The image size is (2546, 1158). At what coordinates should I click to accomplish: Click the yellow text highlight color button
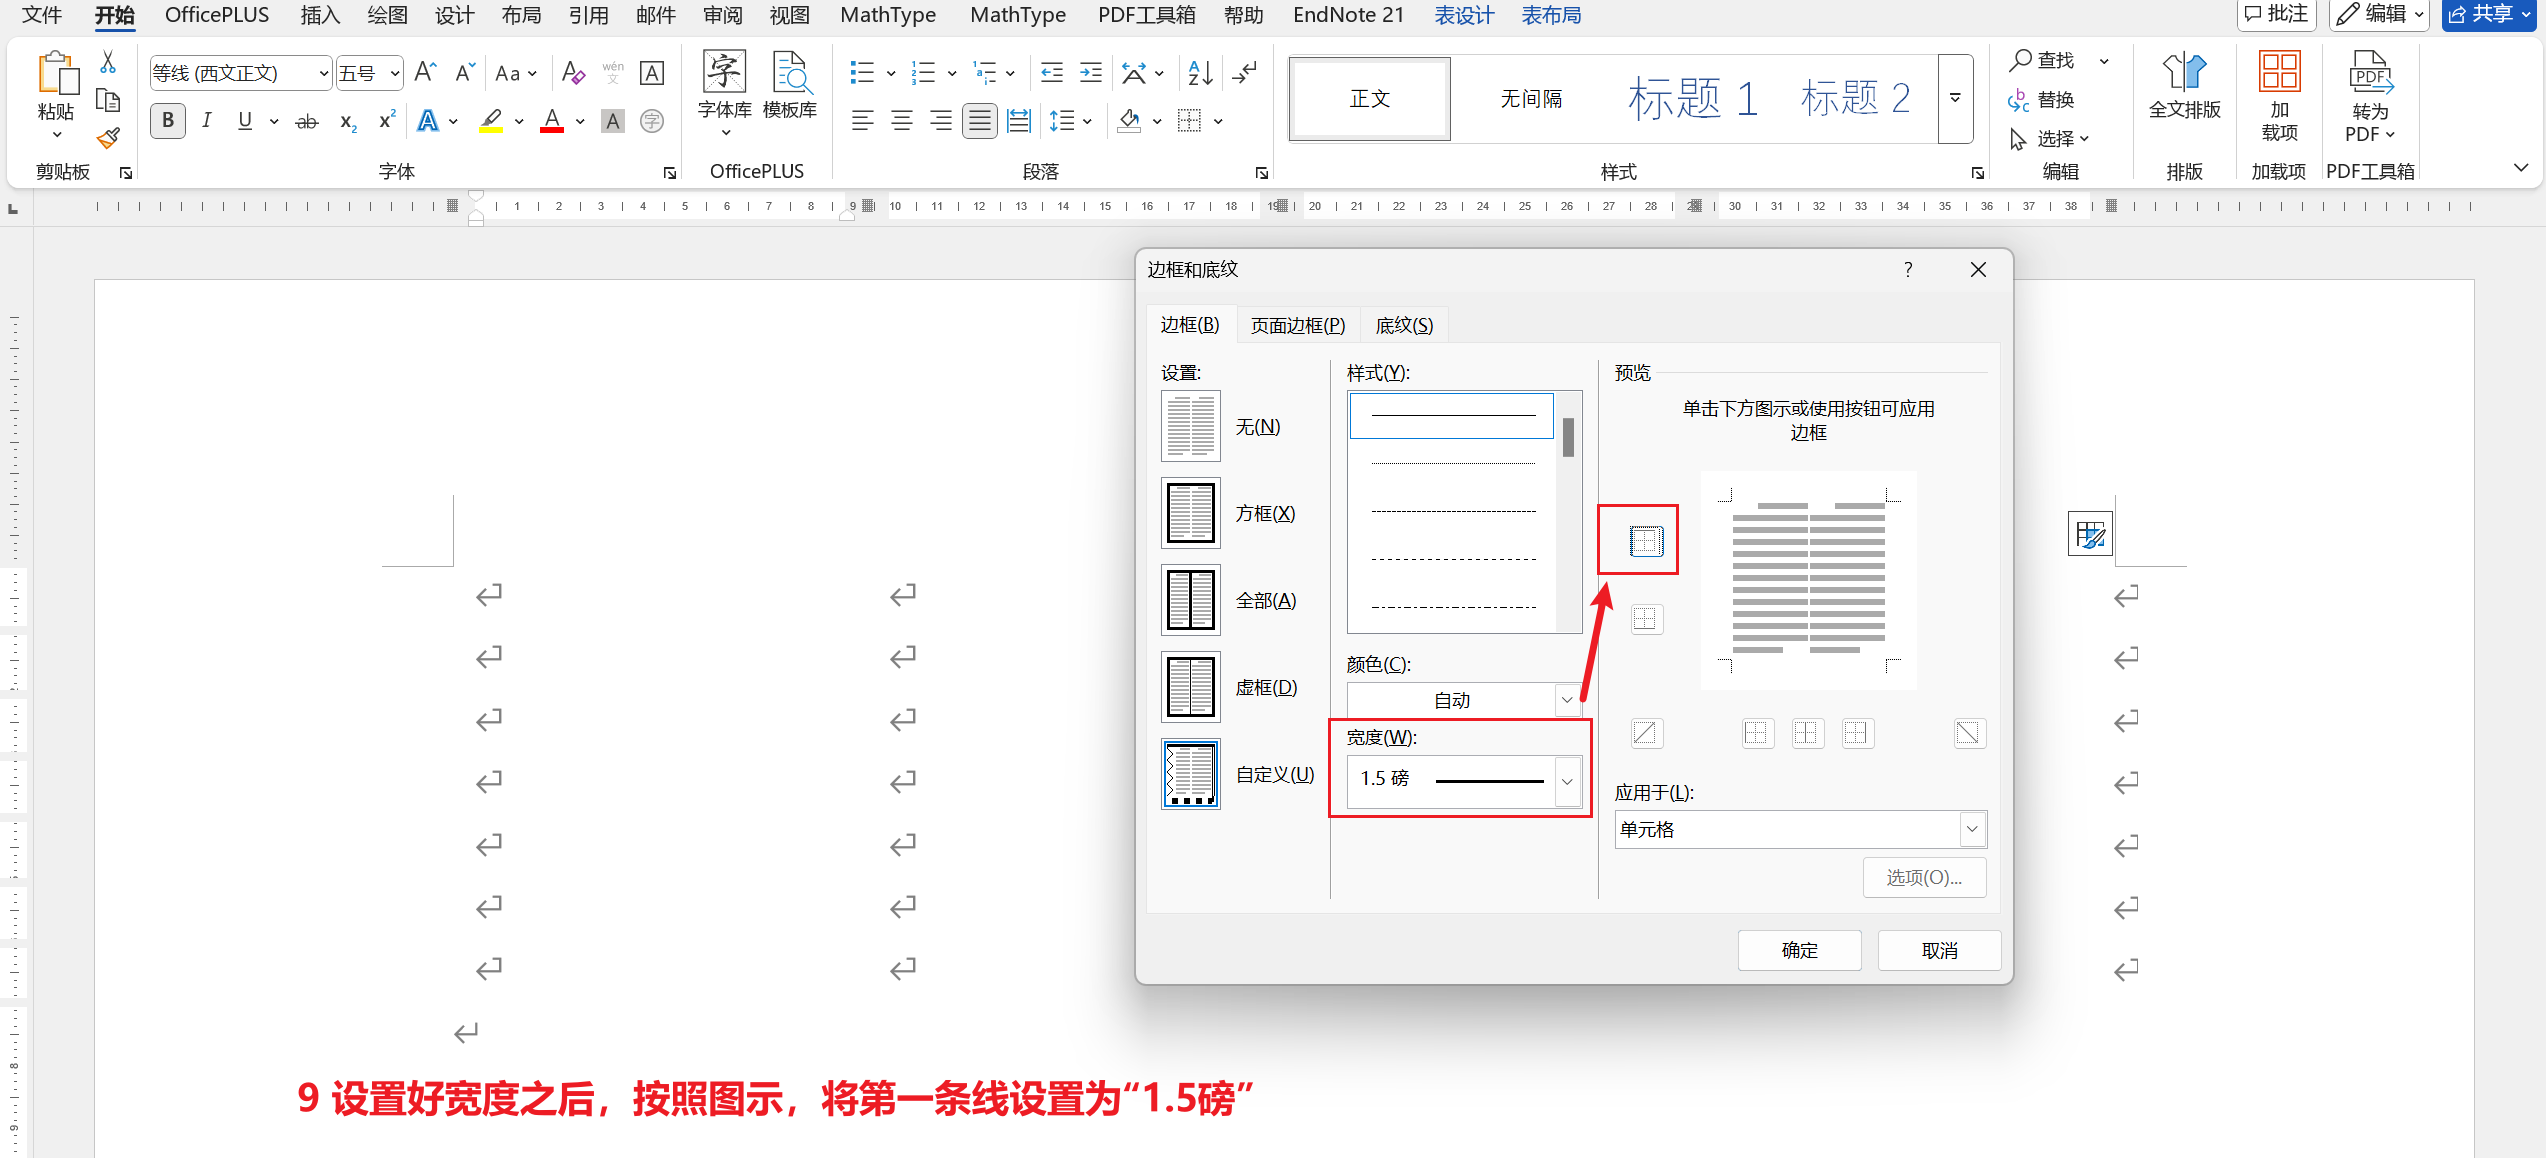click(x=491, y=121)
